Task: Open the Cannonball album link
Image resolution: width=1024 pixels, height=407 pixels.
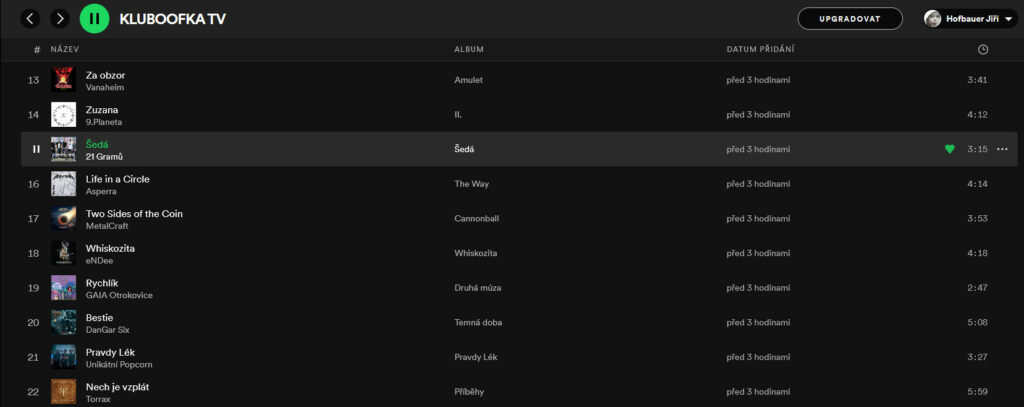Action: pos(476,218)
